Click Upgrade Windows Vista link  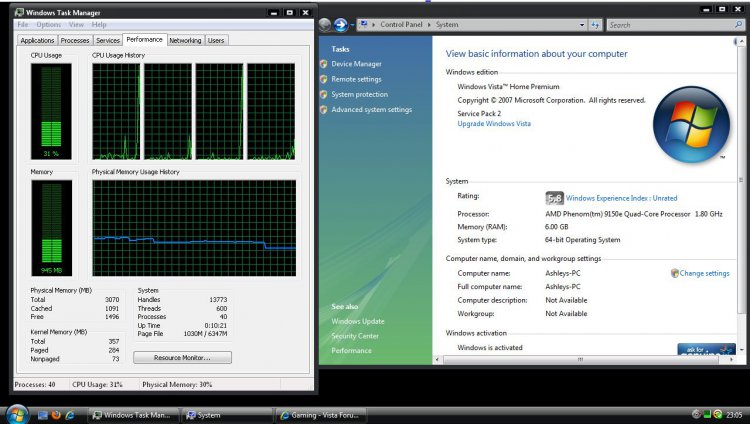pos(494,123)
